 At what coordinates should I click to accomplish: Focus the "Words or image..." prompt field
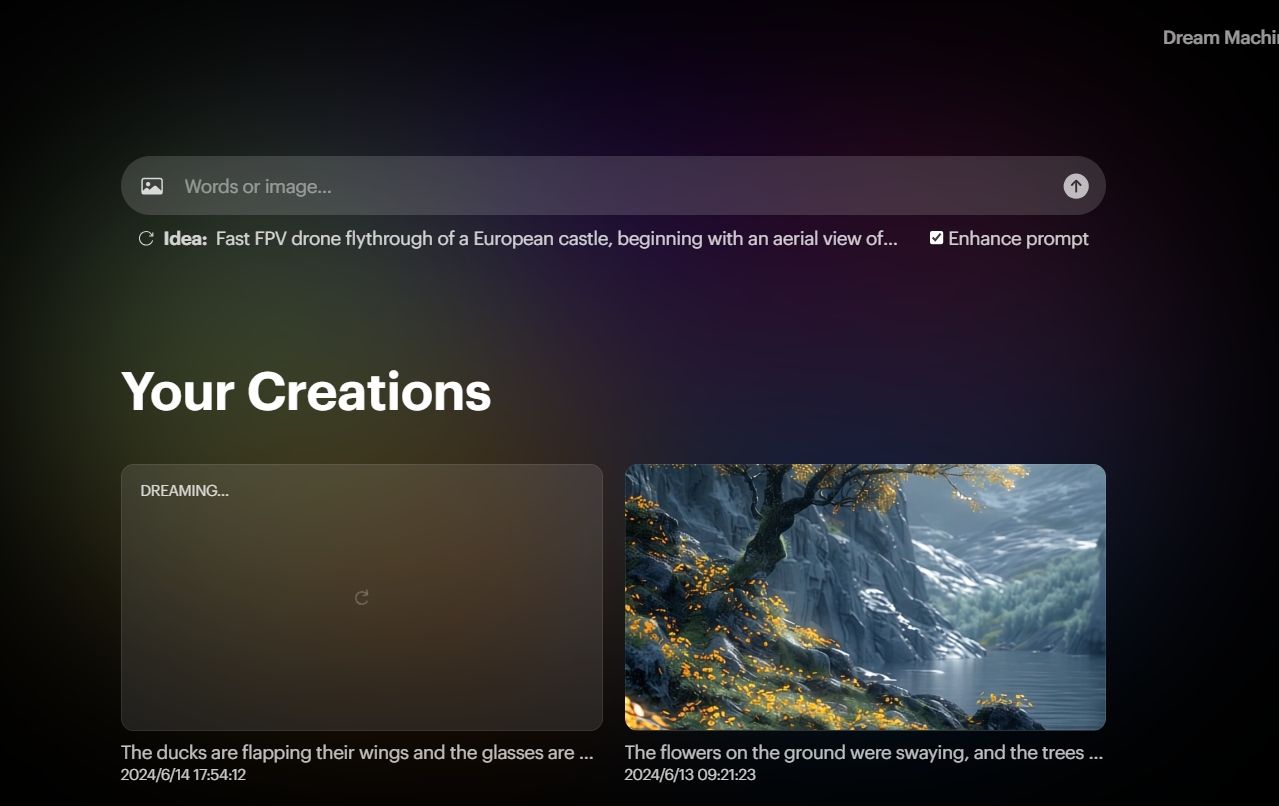(600, 186)
